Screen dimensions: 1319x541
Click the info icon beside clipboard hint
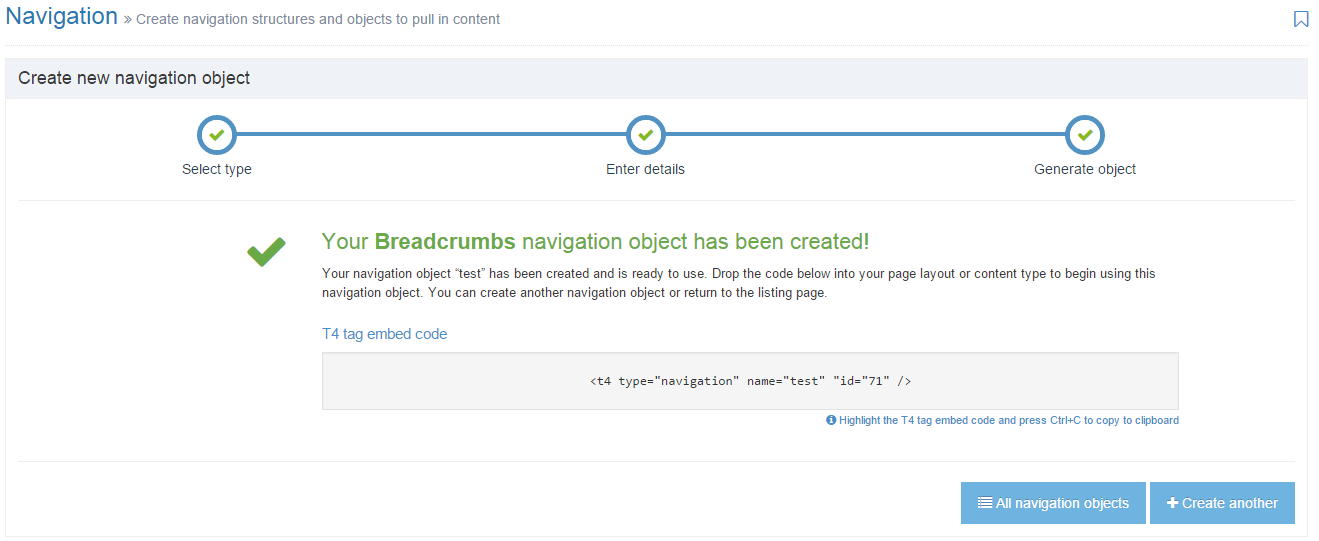[x=831, y=421]
